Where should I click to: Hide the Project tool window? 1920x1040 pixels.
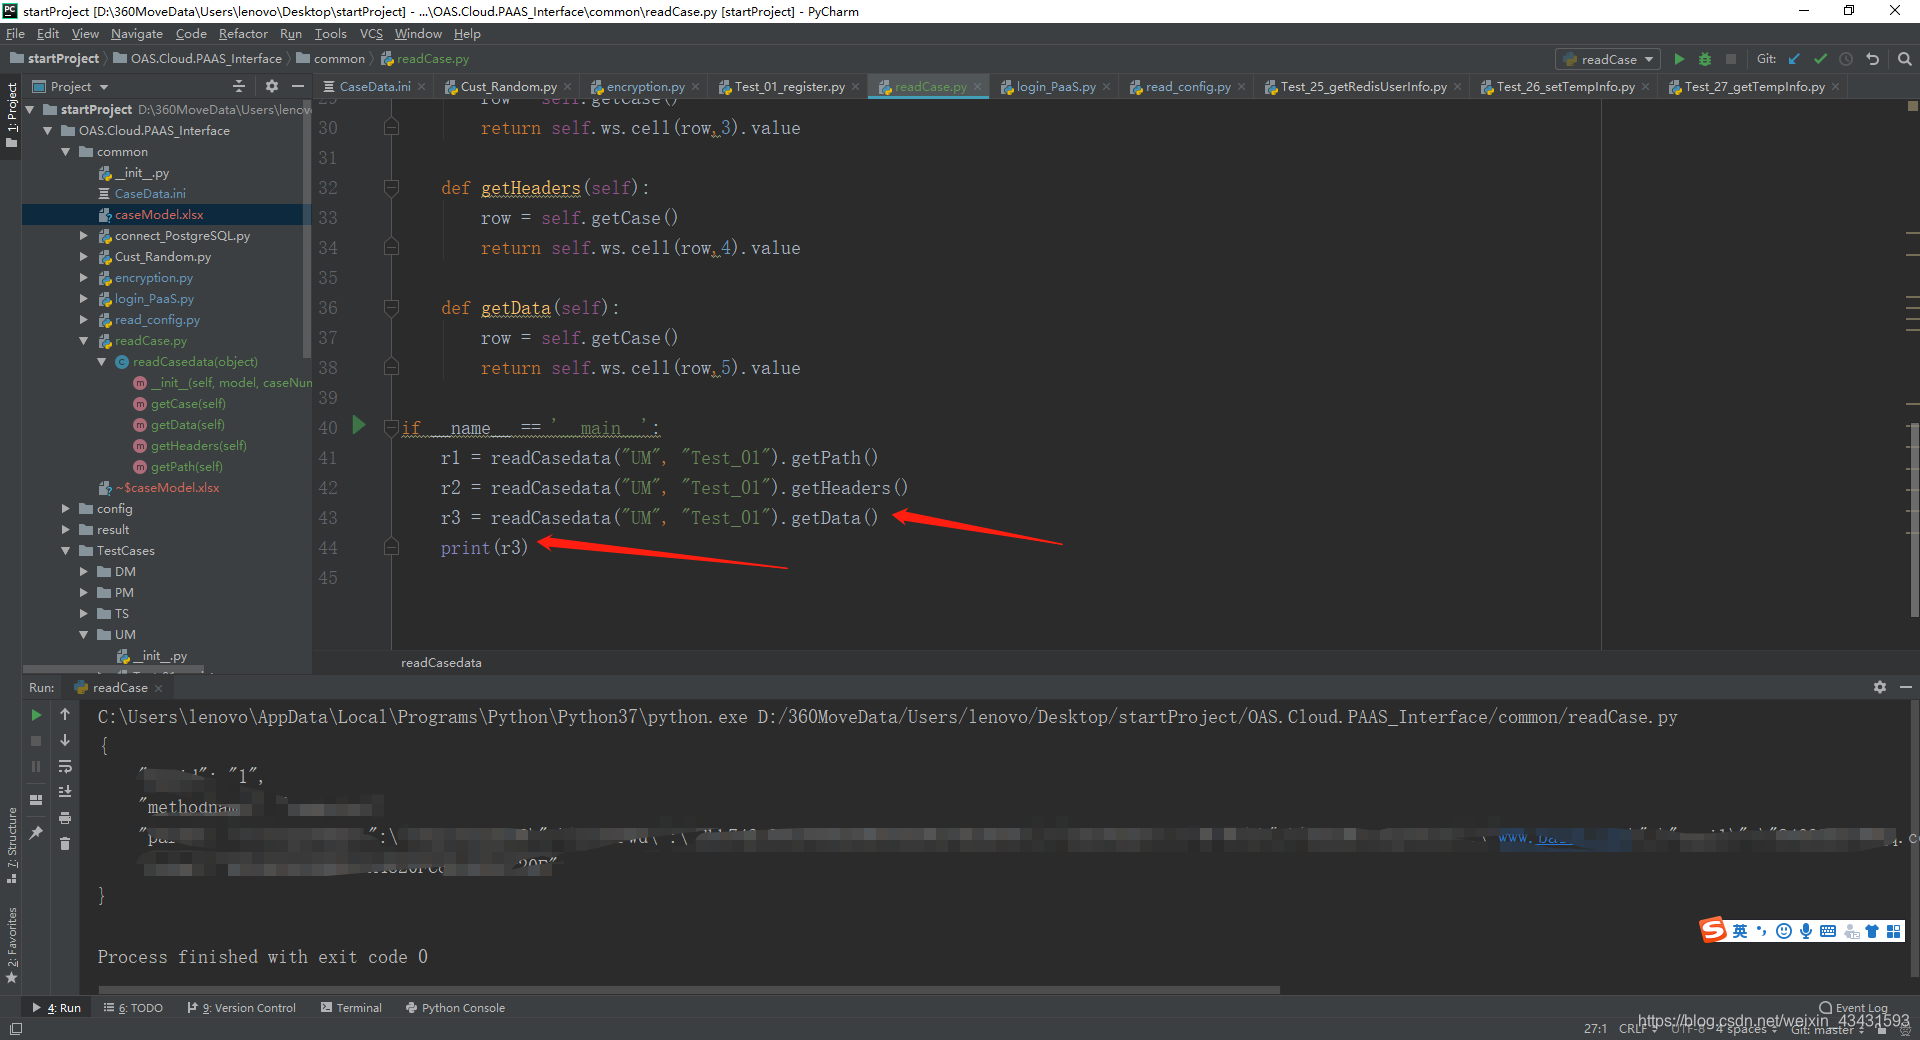coord(298,87)
